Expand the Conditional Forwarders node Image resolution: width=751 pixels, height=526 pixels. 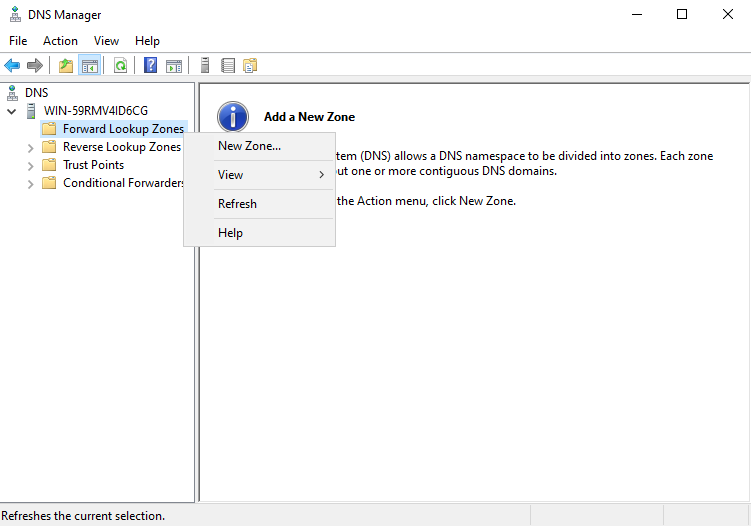pyautogui.click(x=31, y=184)
